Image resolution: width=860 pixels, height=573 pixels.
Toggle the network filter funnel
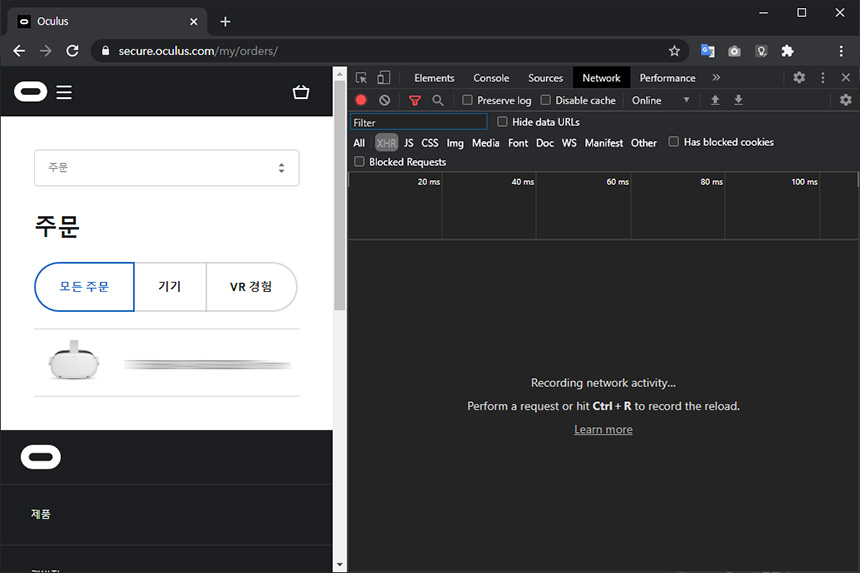click(415, 100)
